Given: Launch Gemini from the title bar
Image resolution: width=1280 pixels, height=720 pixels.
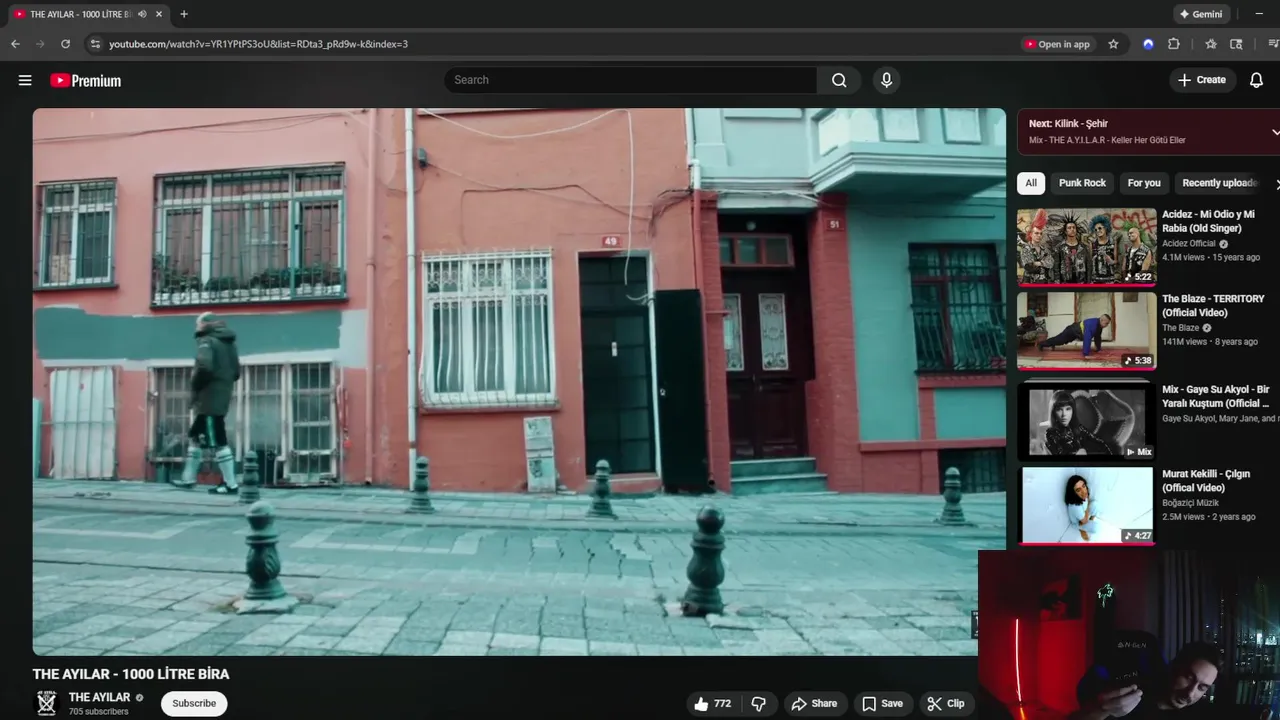Looking at the screenshot, I should 1201,14.
